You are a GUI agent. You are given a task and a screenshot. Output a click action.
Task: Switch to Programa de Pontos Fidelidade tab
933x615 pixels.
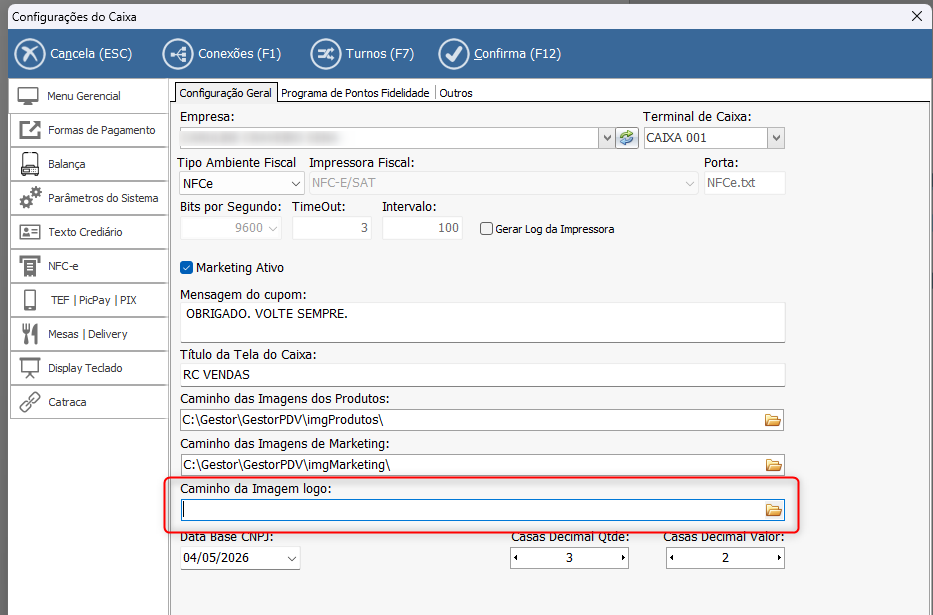coord(355,93)
